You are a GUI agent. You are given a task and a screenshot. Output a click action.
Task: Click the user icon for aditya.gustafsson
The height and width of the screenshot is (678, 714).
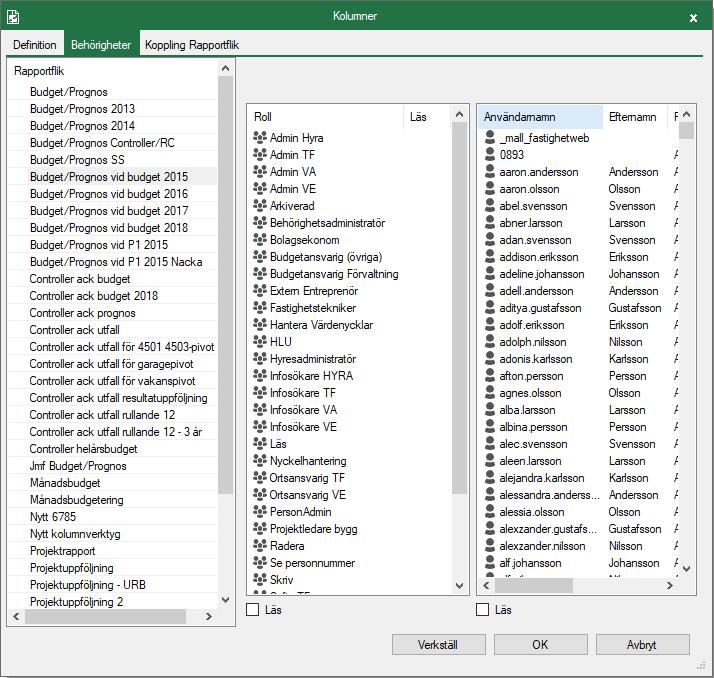point(490,307)
